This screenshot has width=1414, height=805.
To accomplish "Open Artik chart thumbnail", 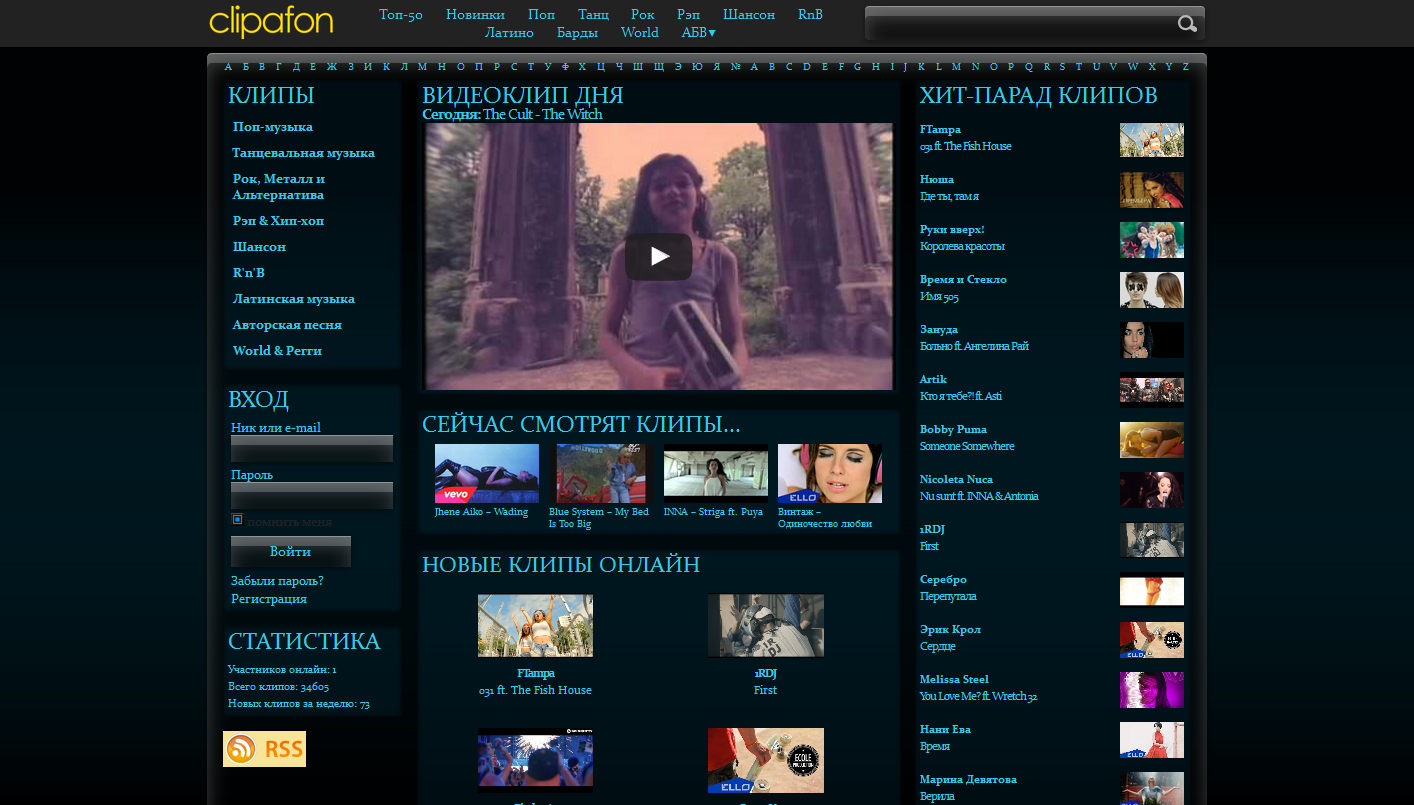I will pos(1152,390).
